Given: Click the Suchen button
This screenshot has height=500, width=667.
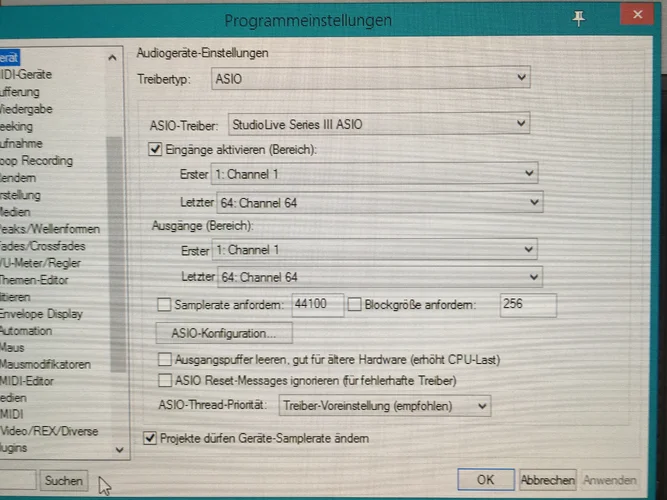Looking at the screenshot, I should [x=63, y=481].
